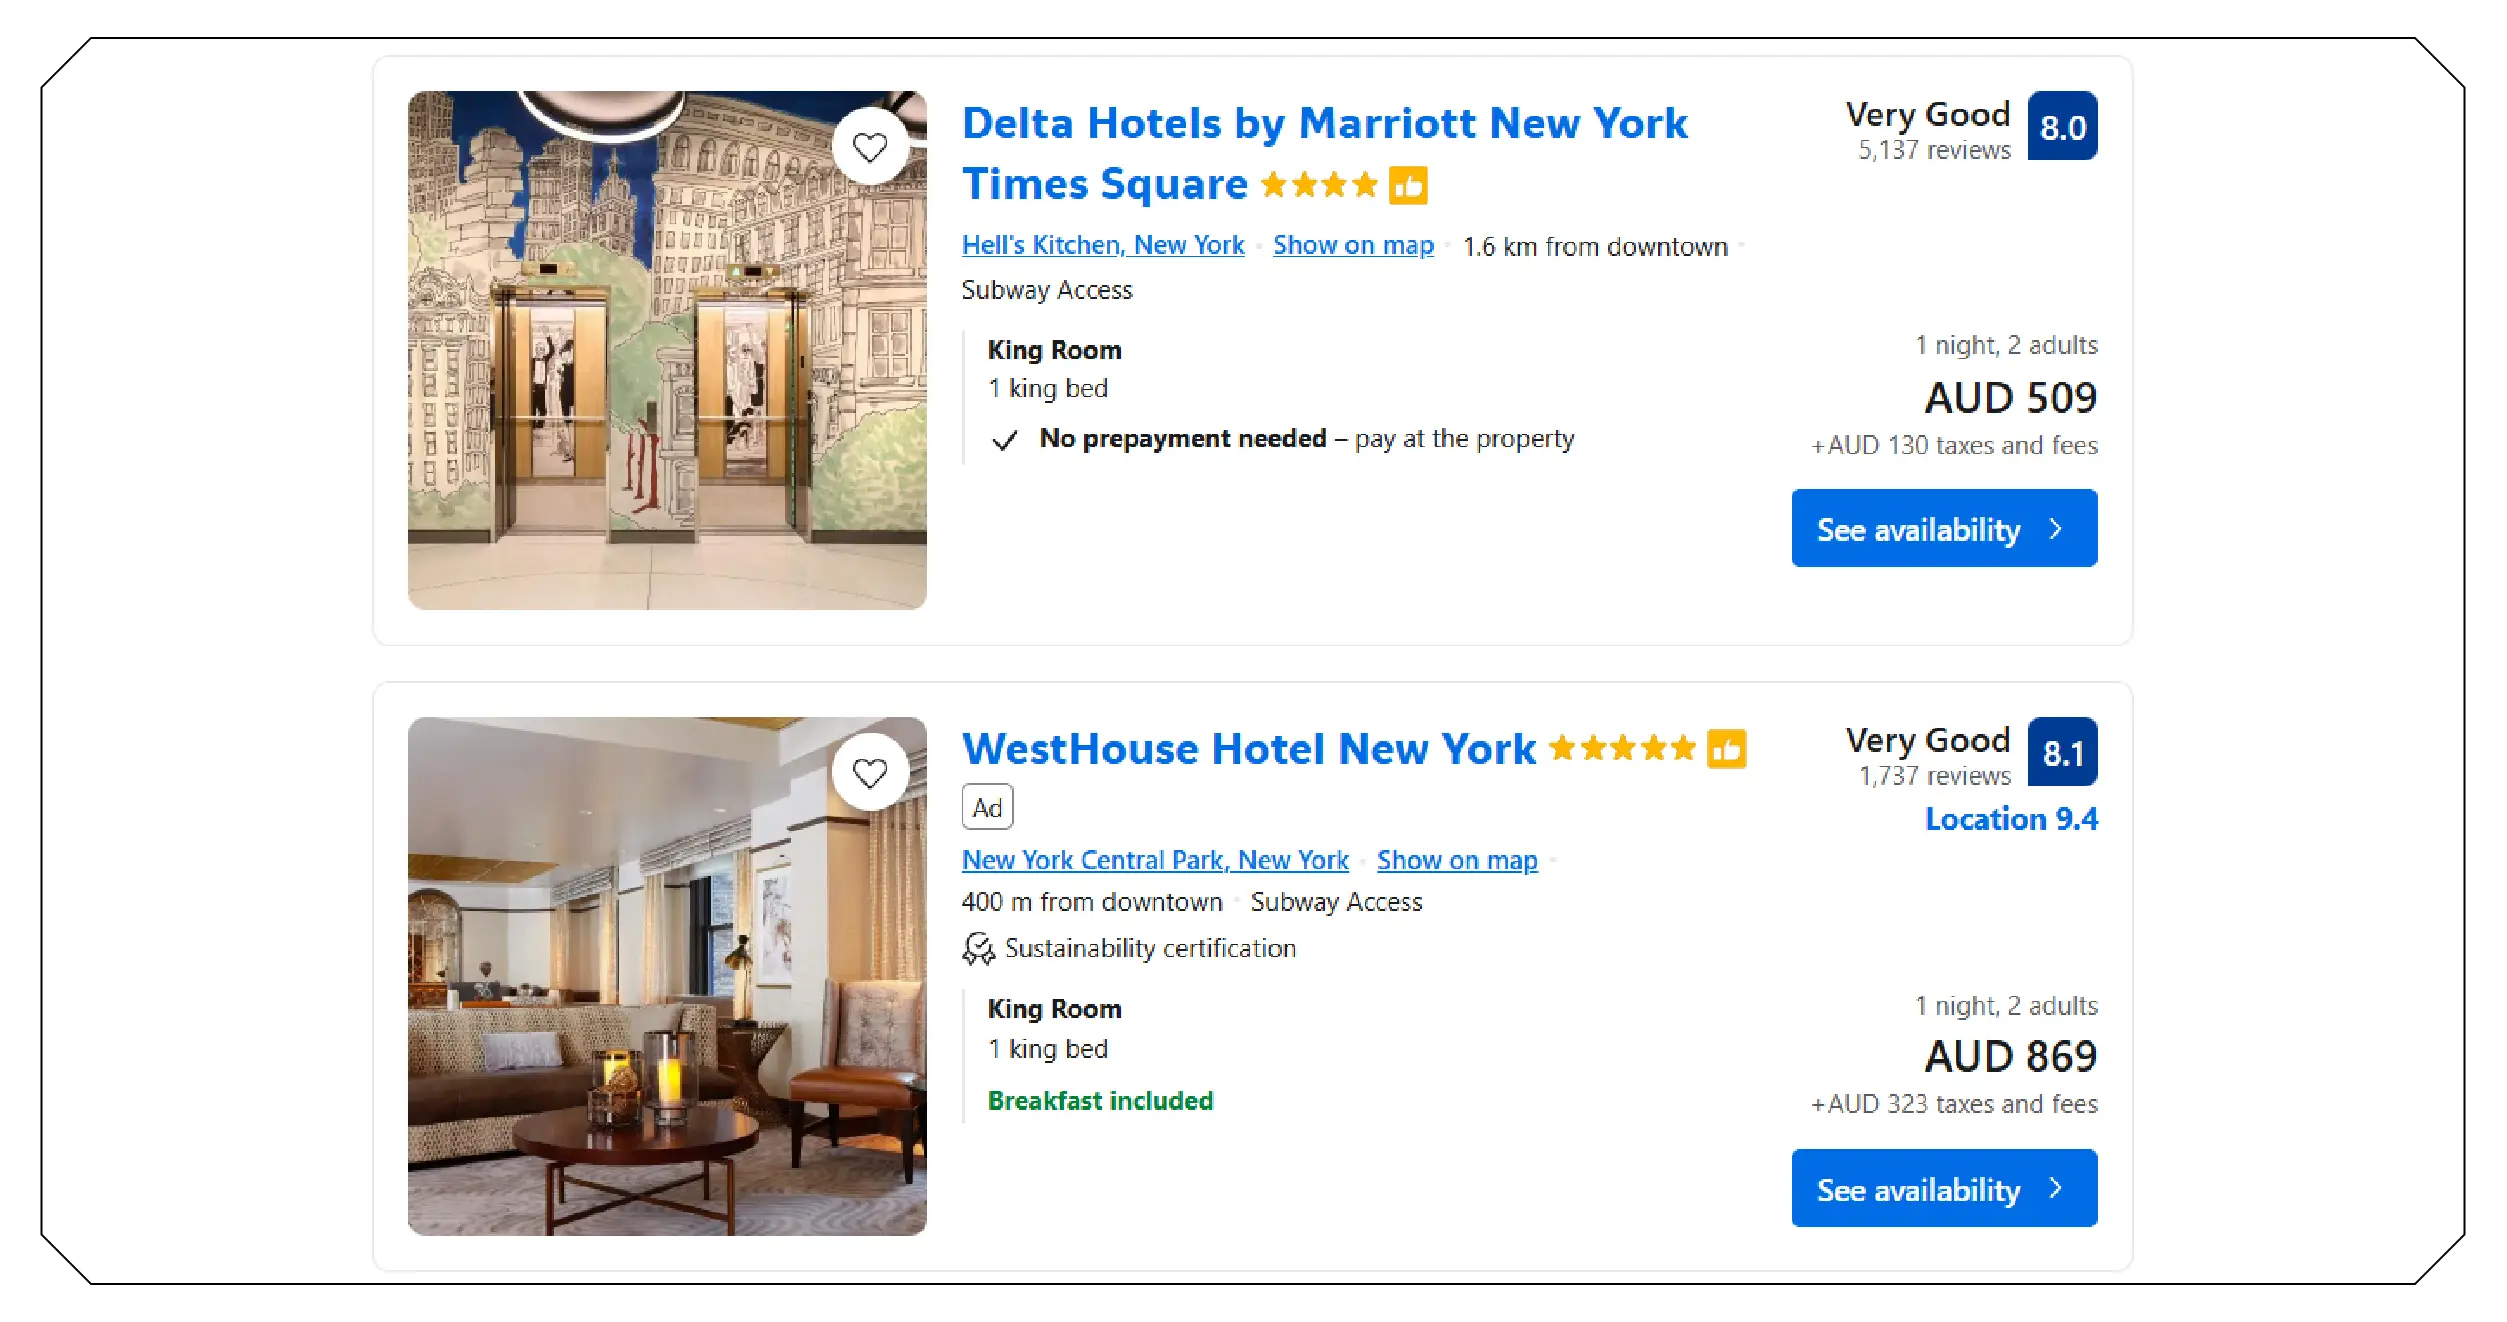The width and height of the screenshot is (2507, 1322).
Task: Open the Delta Hotels elevator lobby photo
Action: [667, 380]
